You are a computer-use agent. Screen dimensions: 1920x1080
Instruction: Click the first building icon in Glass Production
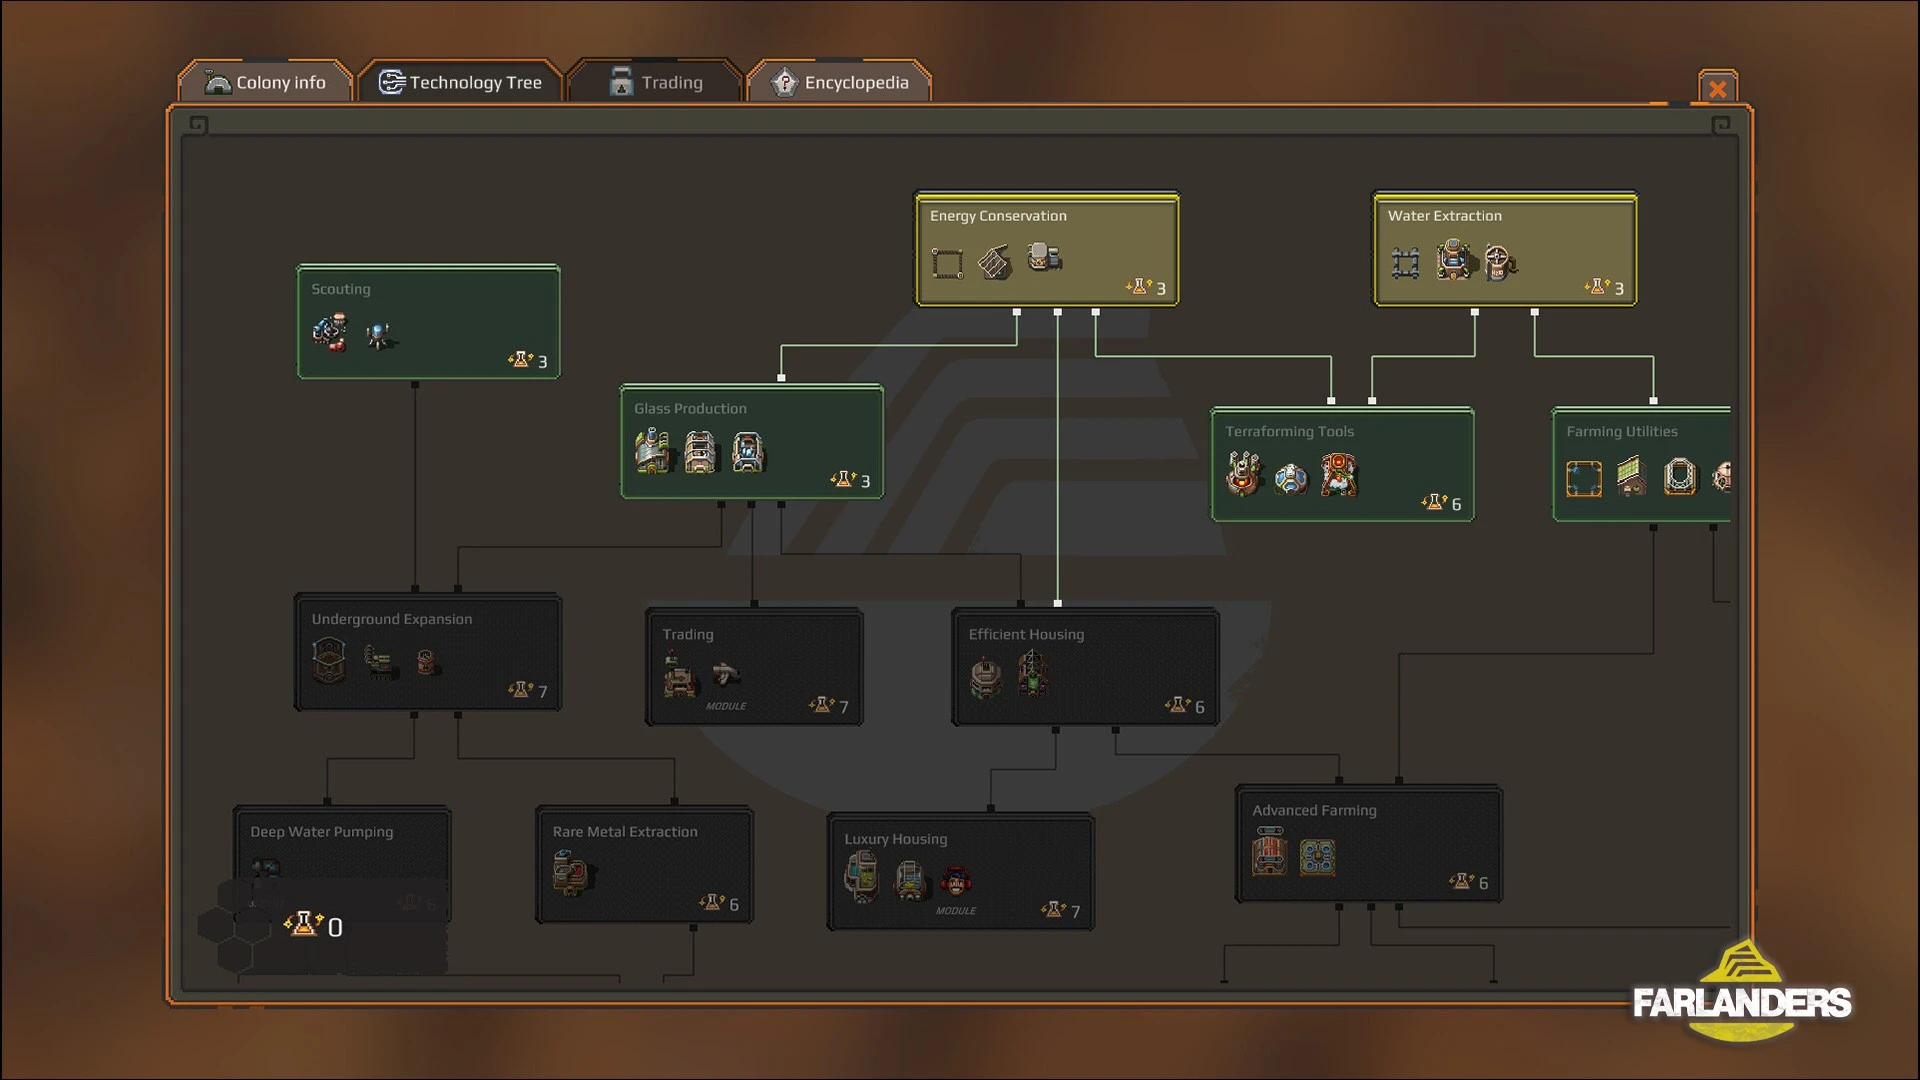coord(652,451)
